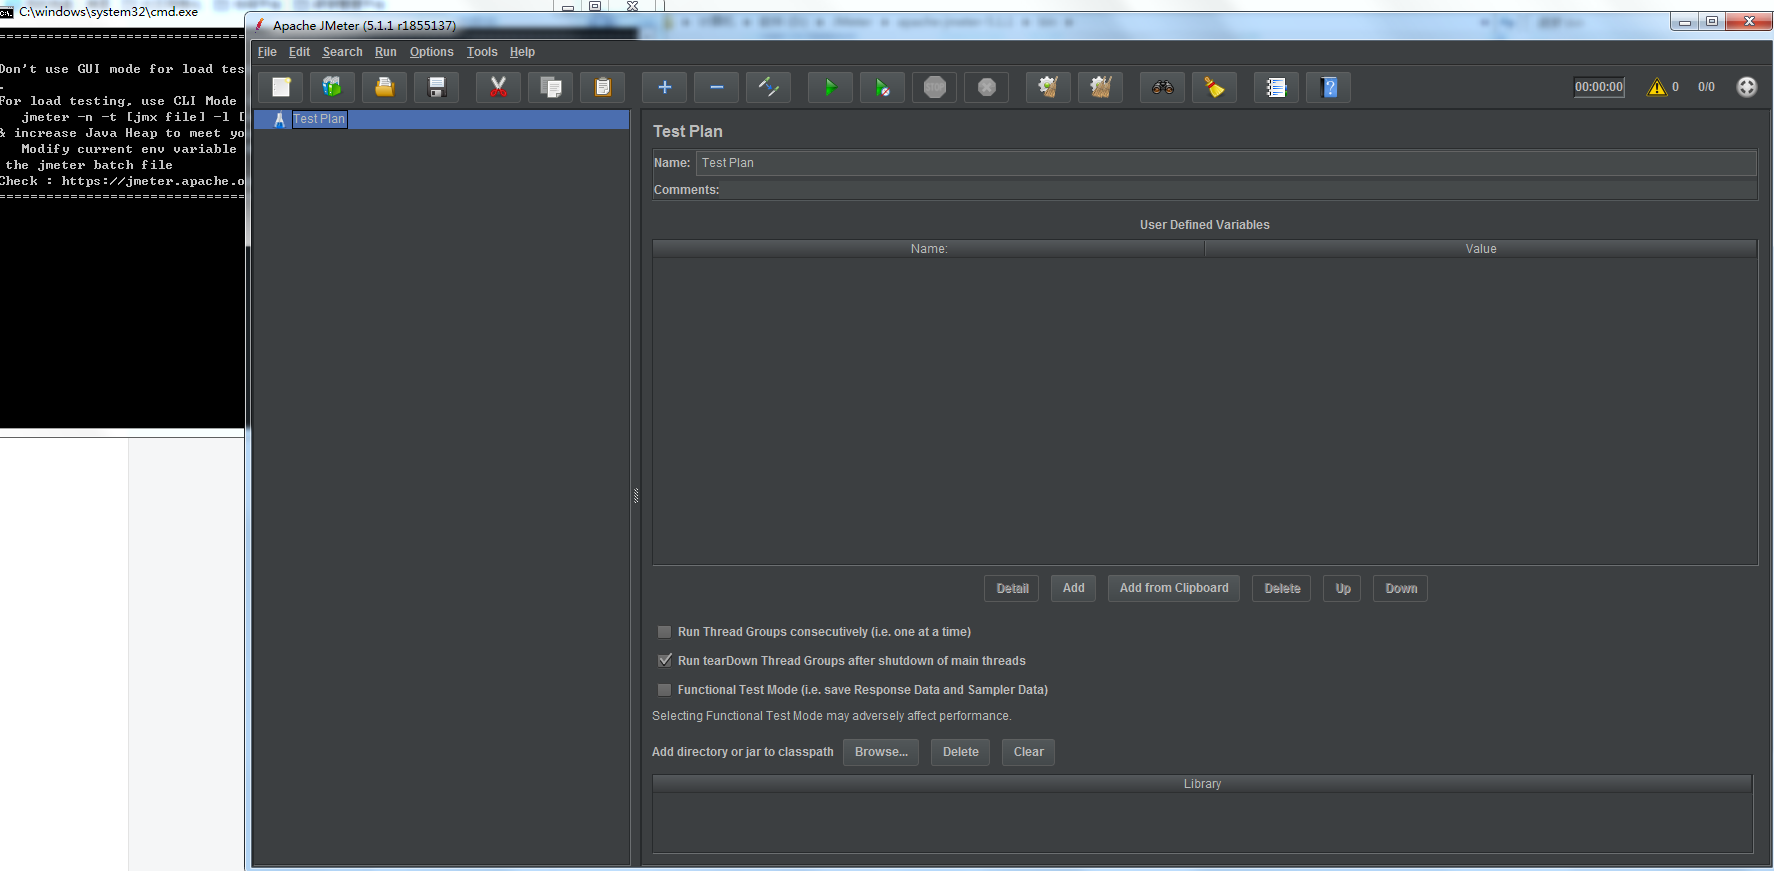Open the Options menu
This screenshot has width=1774, height=871.
[x=431, y=52]
